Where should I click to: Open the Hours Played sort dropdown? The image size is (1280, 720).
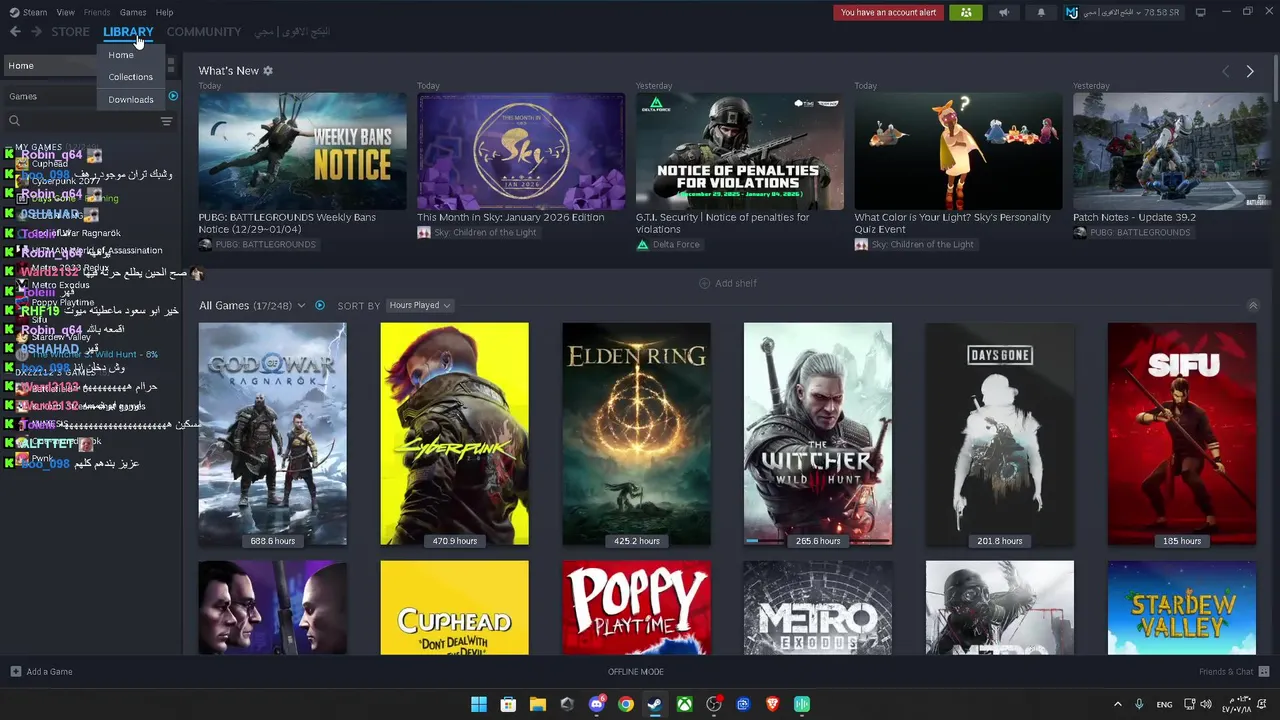coord(420,305)
